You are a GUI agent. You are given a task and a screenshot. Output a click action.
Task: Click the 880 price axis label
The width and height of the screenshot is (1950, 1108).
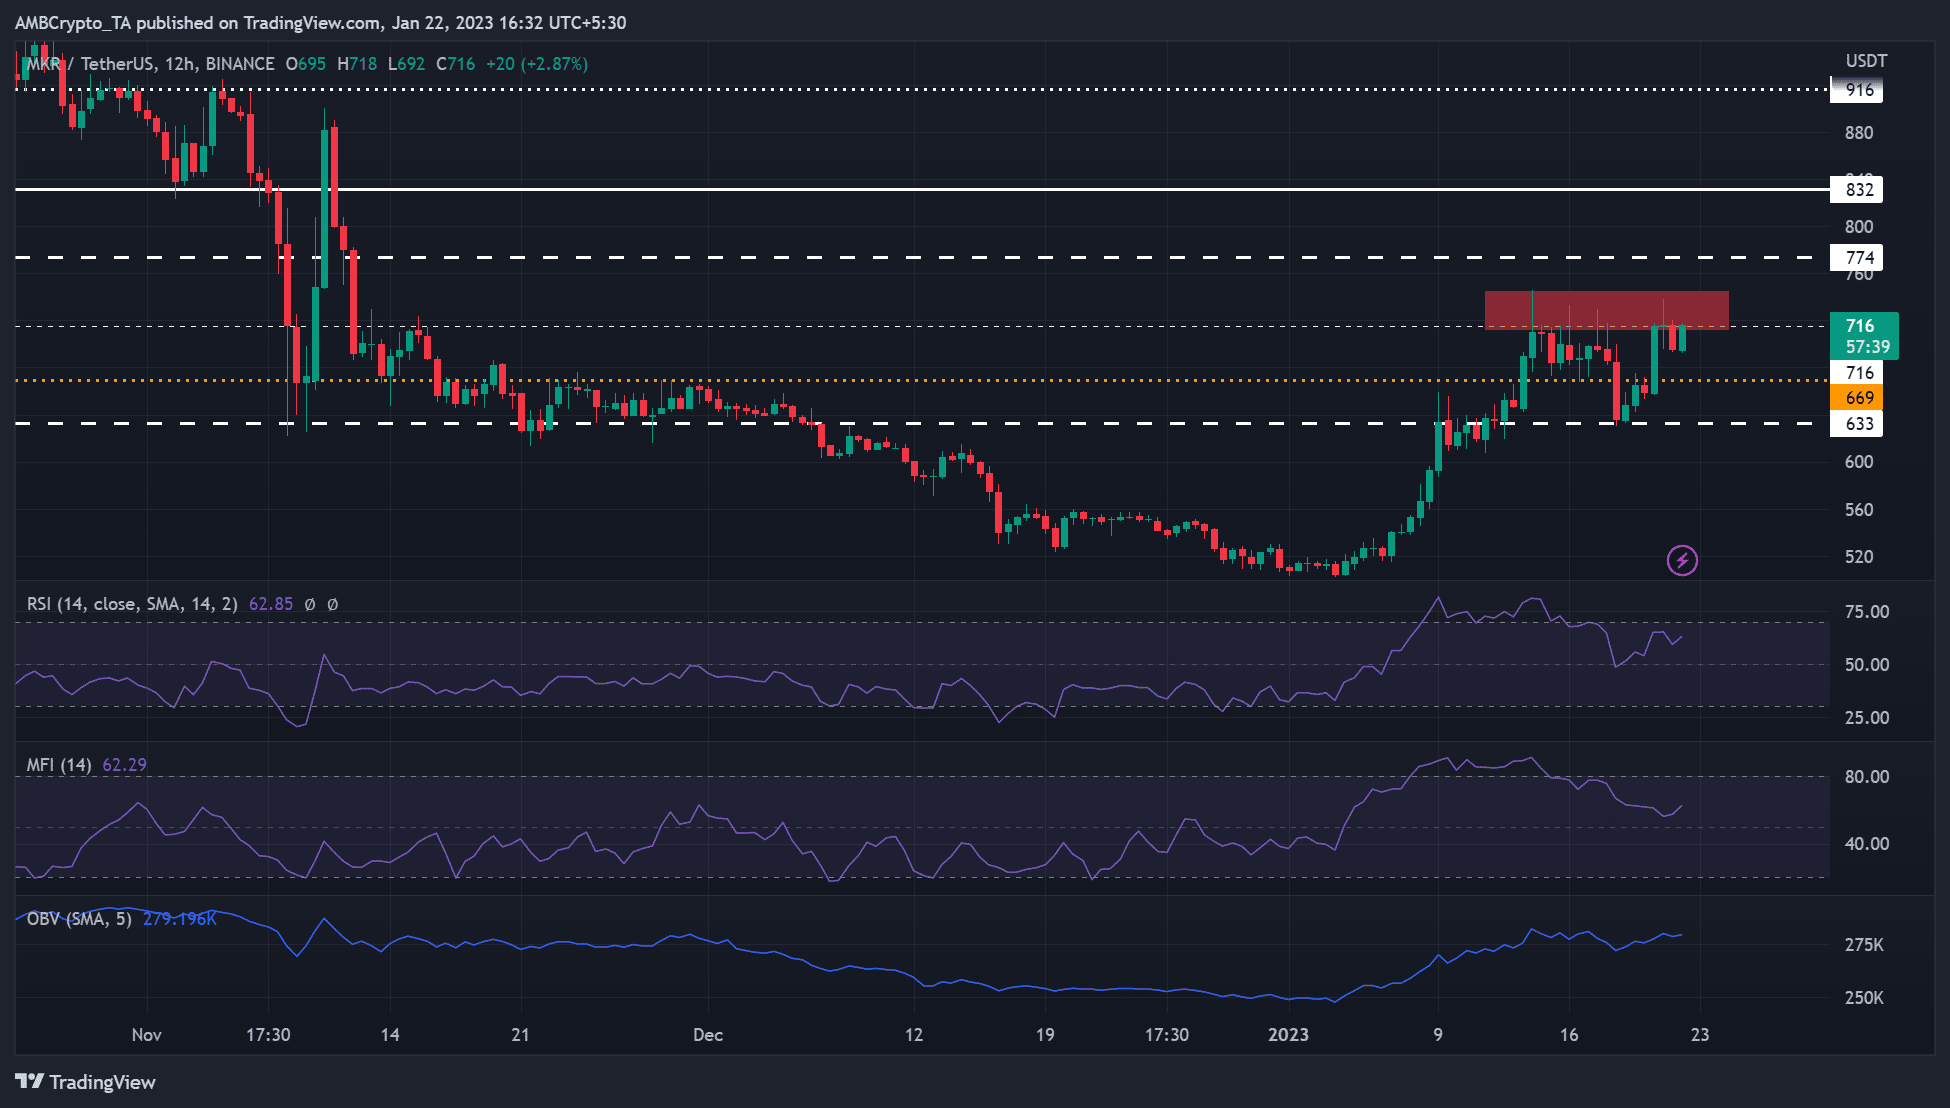pyautogui.click(x=1859, y=133)
